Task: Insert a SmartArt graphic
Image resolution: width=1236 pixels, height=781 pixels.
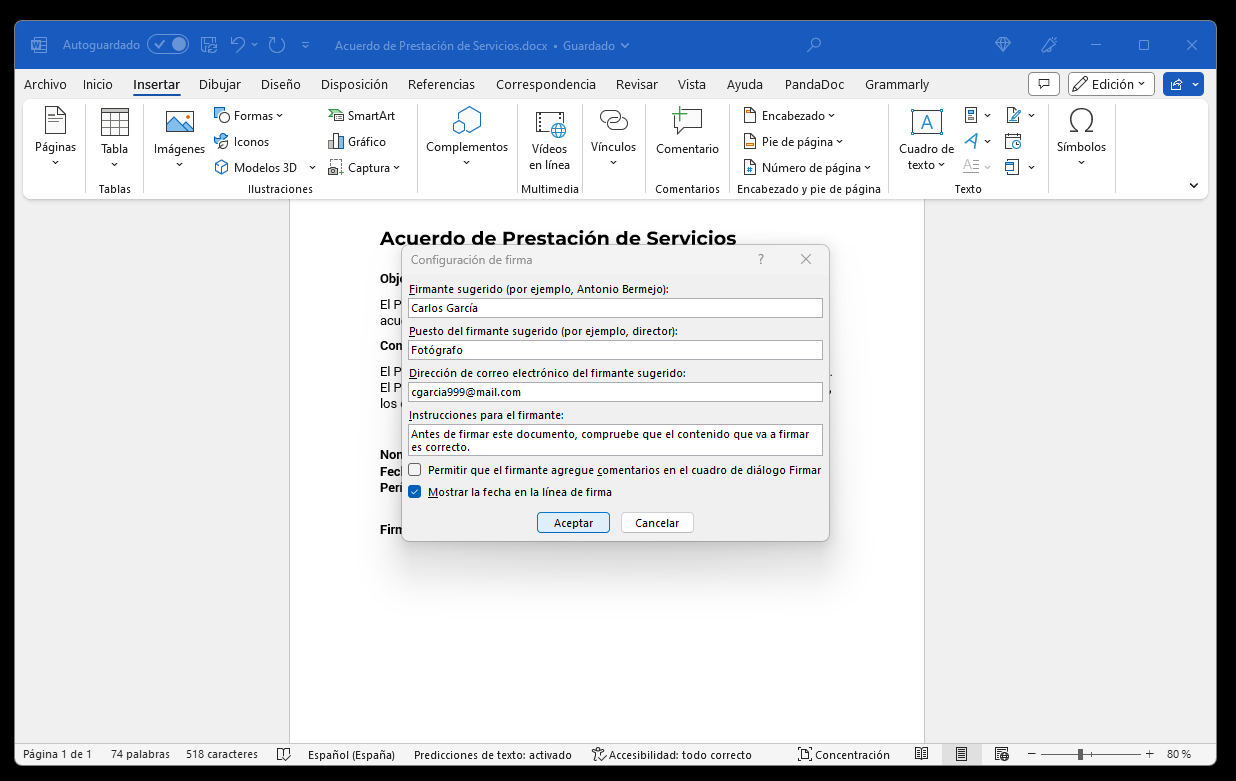Action: tap(361, 116)
